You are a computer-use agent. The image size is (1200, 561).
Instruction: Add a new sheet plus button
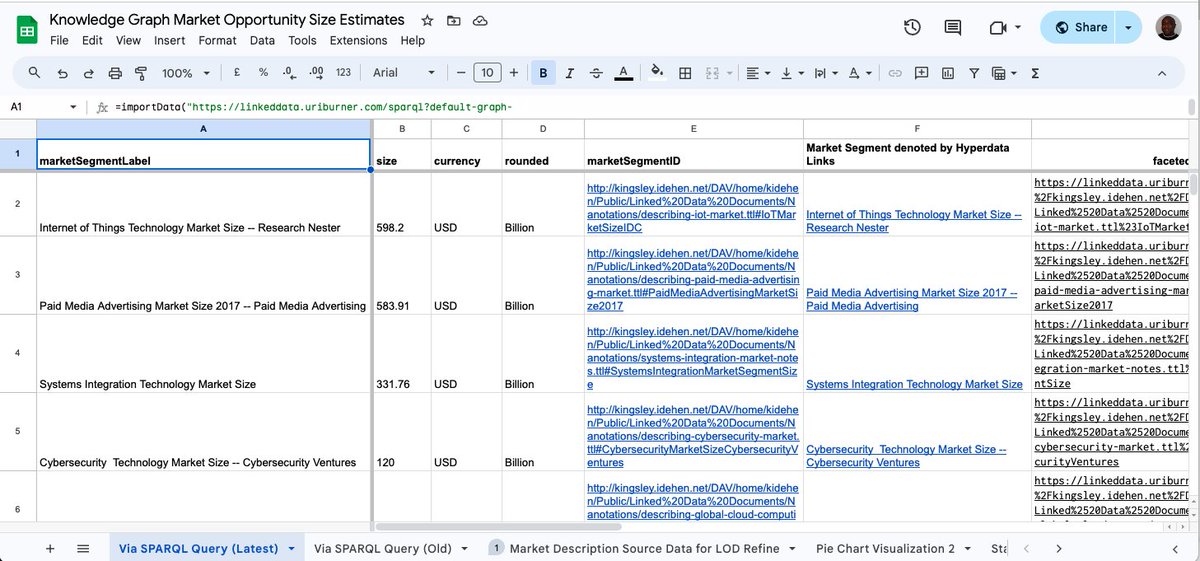point(50,548)
